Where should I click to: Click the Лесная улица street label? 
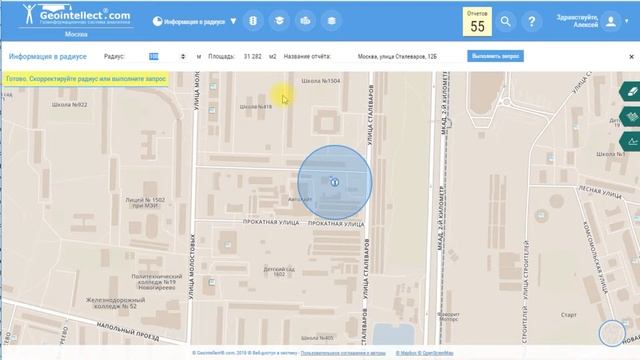[600, 192]
